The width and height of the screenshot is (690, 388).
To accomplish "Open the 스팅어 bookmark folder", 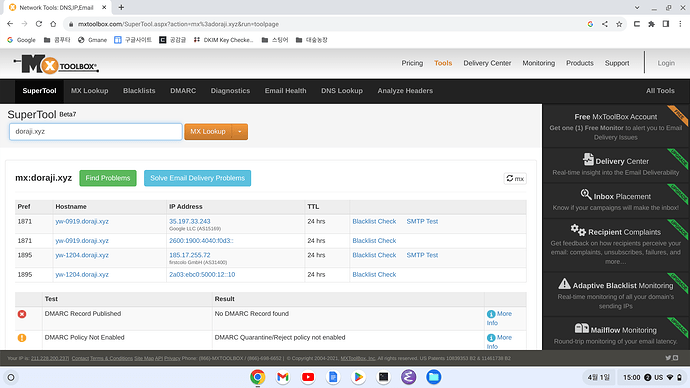I will pos(275,40).
